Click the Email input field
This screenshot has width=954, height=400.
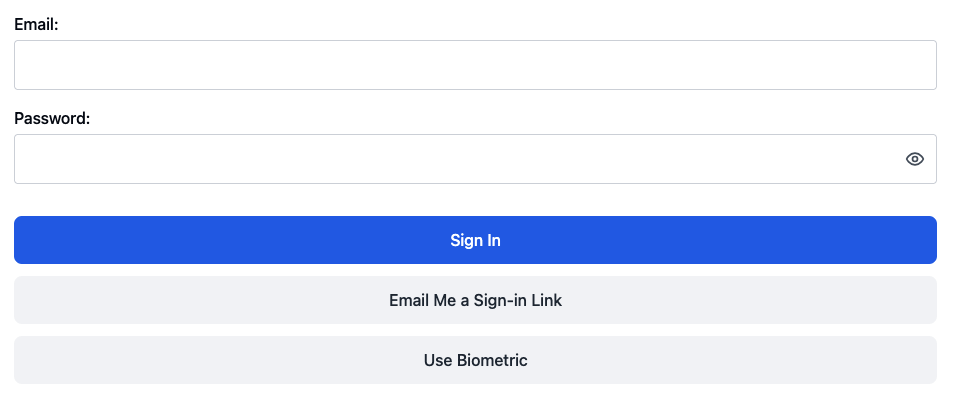click(x=475, y=65)
